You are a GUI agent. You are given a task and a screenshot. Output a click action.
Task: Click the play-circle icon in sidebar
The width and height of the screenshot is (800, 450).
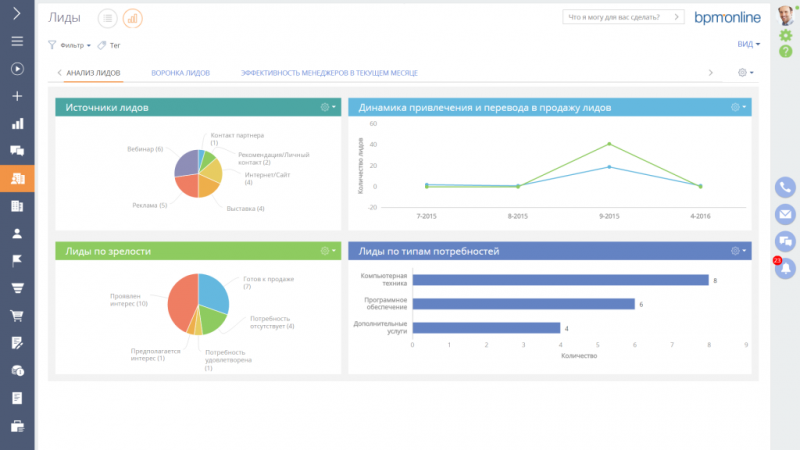tap(17, 68)
